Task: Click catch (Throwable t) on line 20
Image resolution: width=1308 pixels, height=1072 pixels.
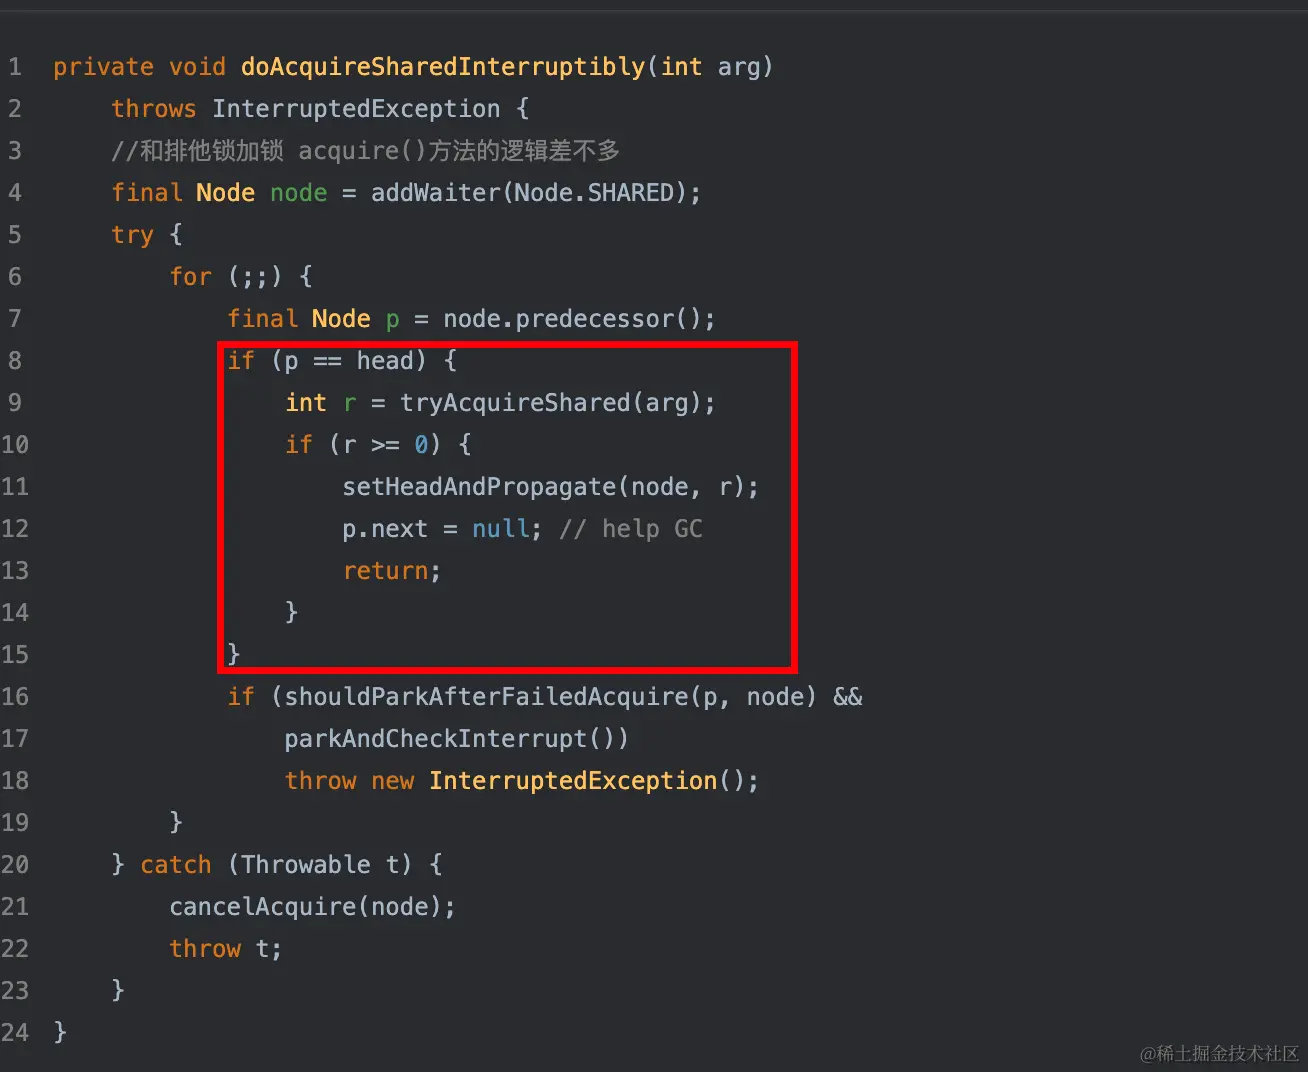Action: pos(276,865)
